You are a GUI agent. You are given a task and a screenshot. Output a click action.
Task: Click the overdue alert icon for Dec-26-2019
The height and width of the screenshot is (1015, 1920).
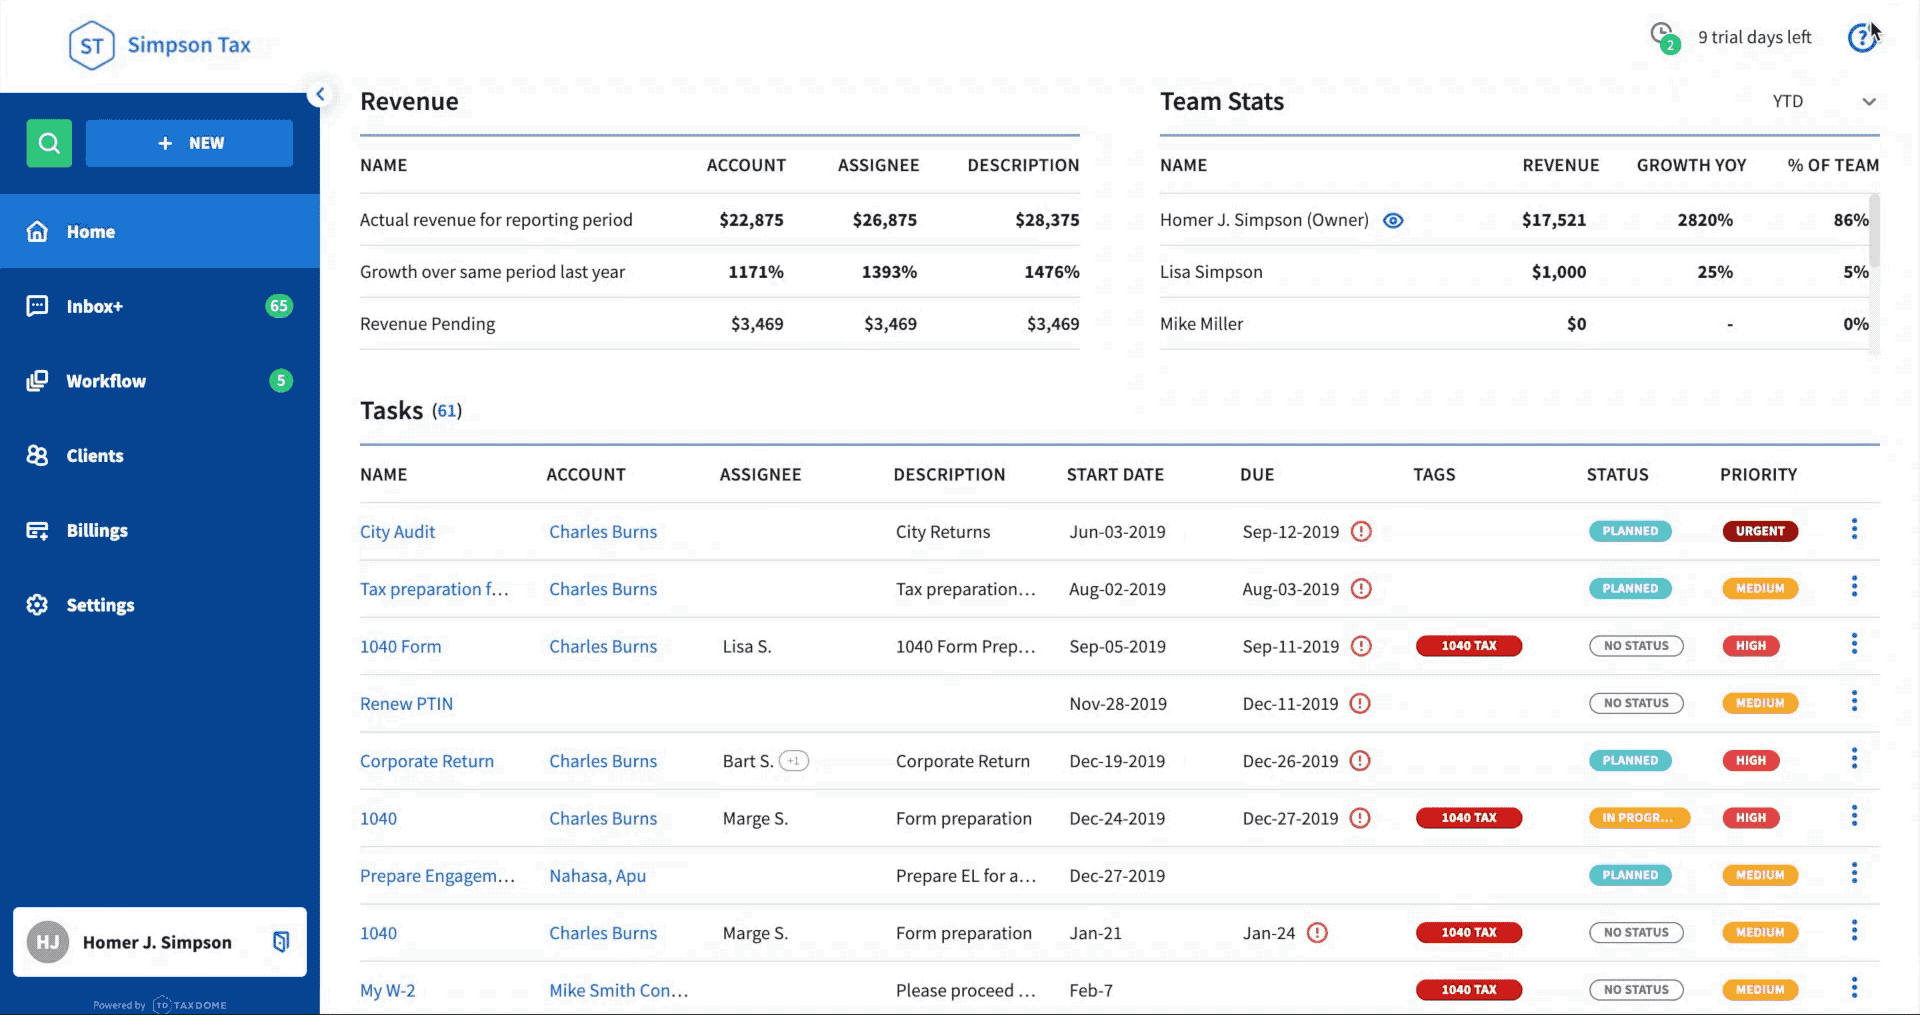1360,761
